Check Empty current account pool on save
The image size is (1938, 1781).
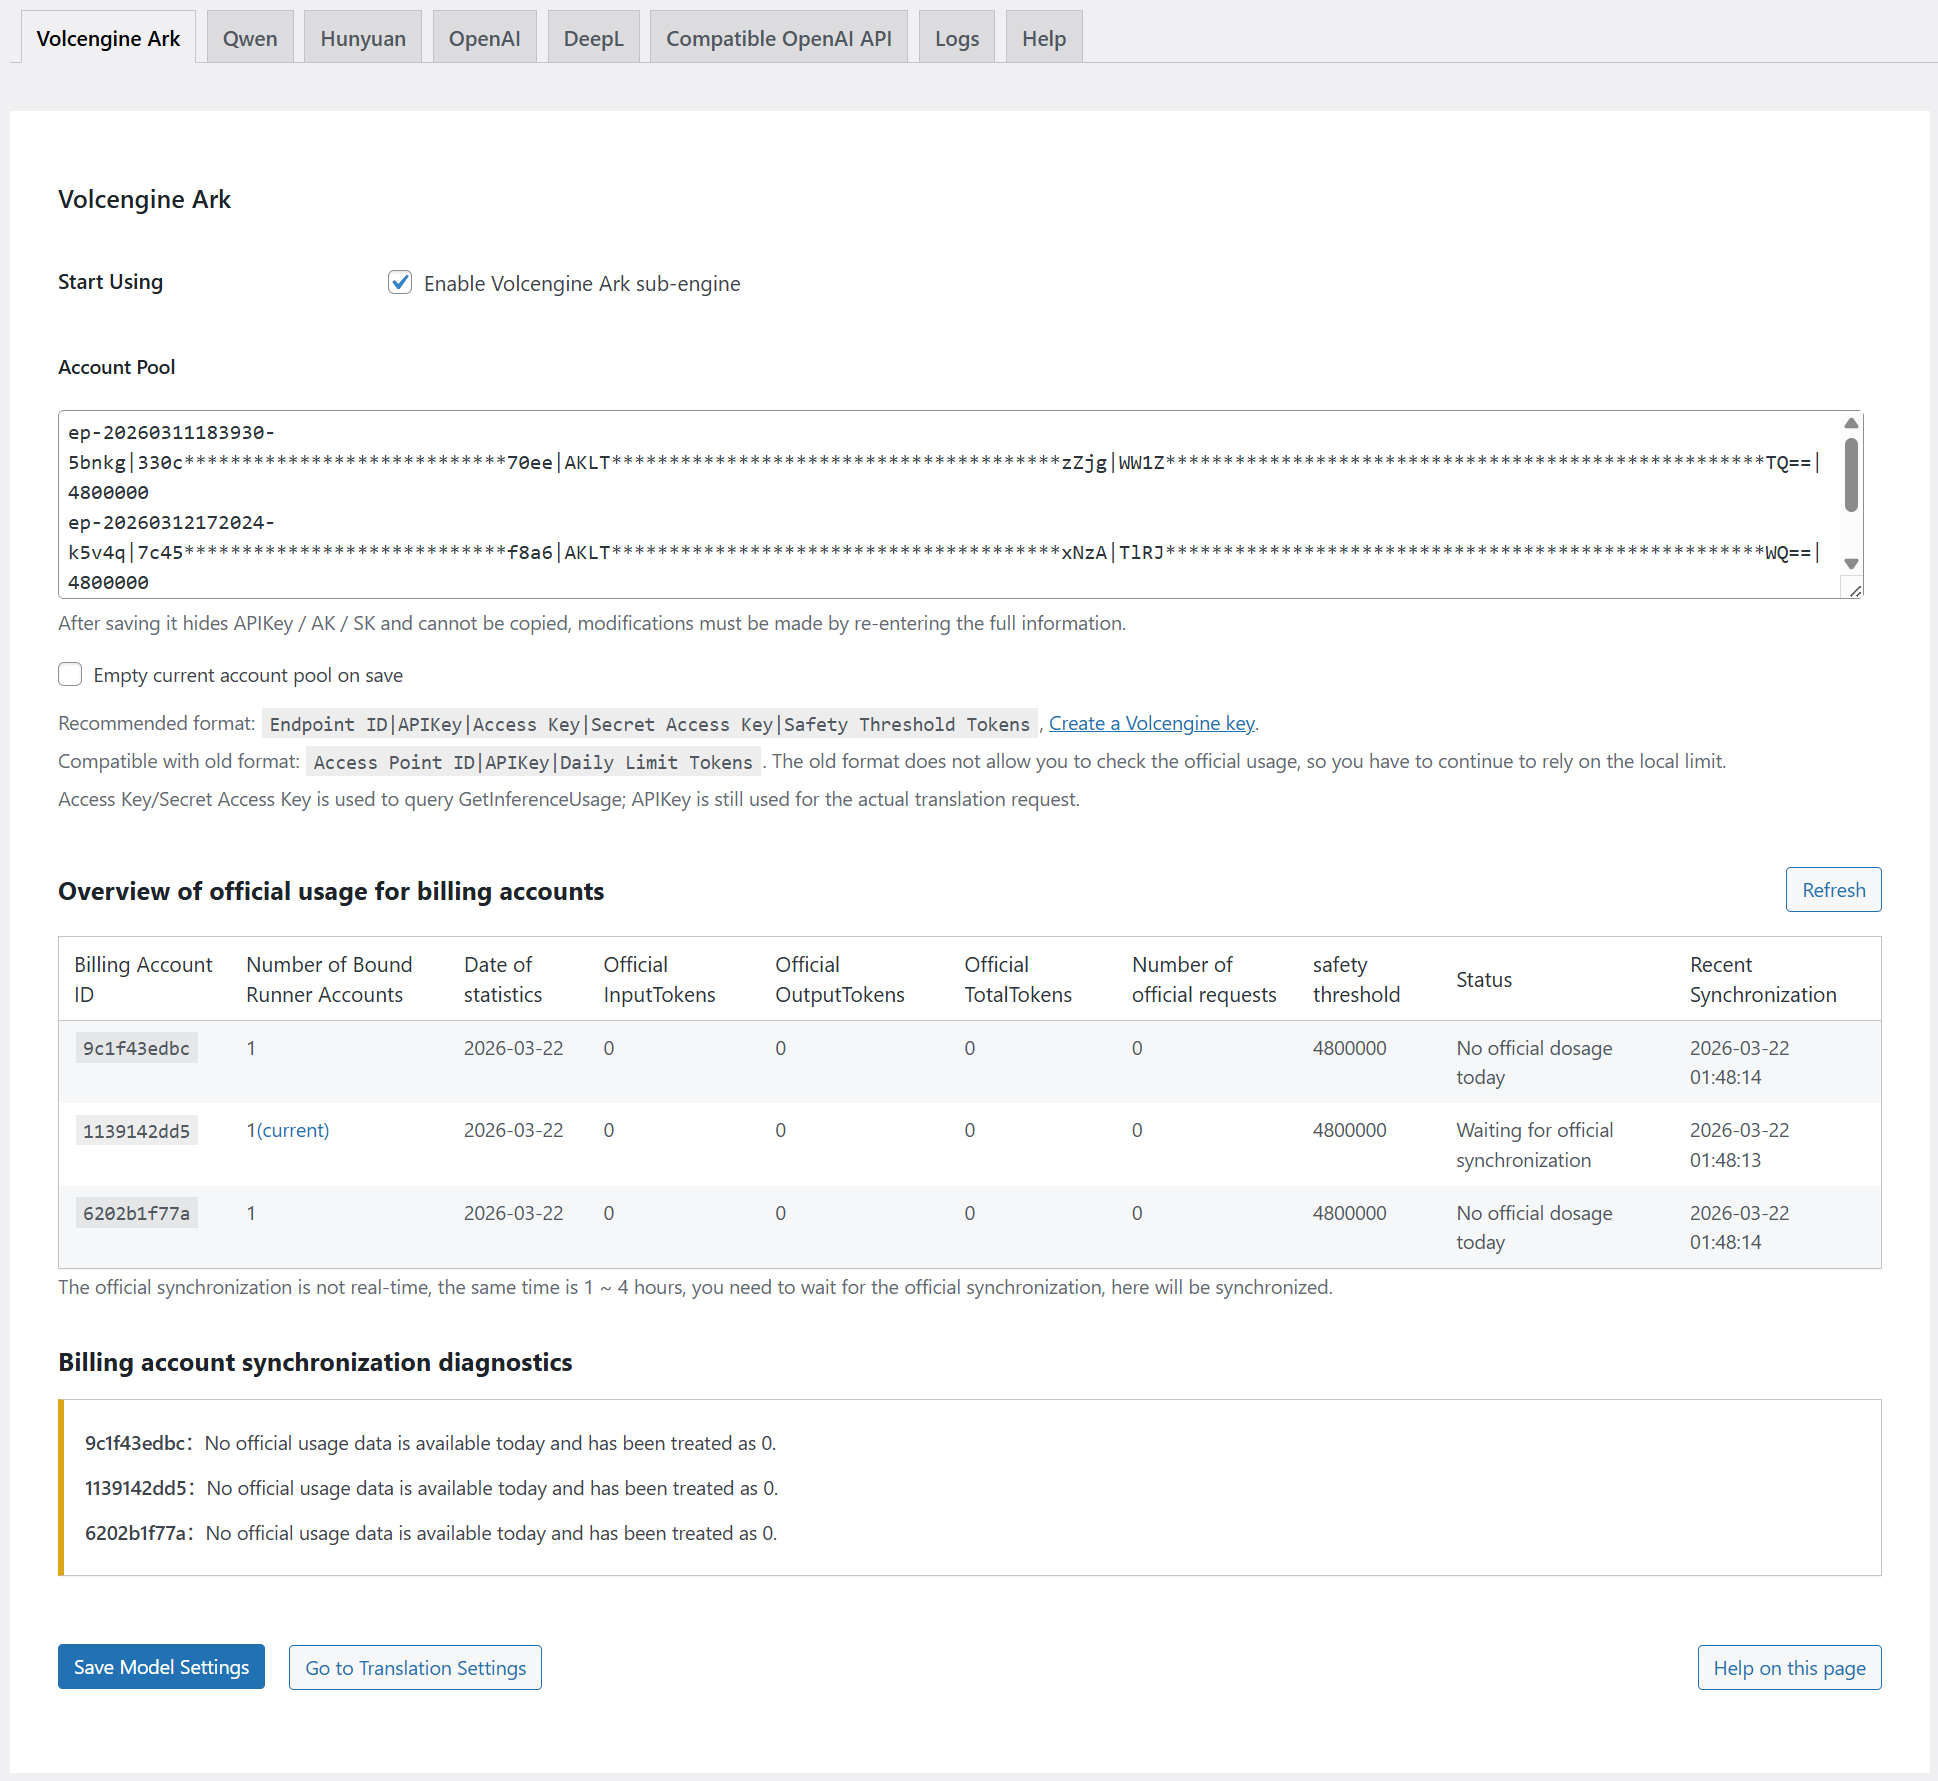point(70,674)
